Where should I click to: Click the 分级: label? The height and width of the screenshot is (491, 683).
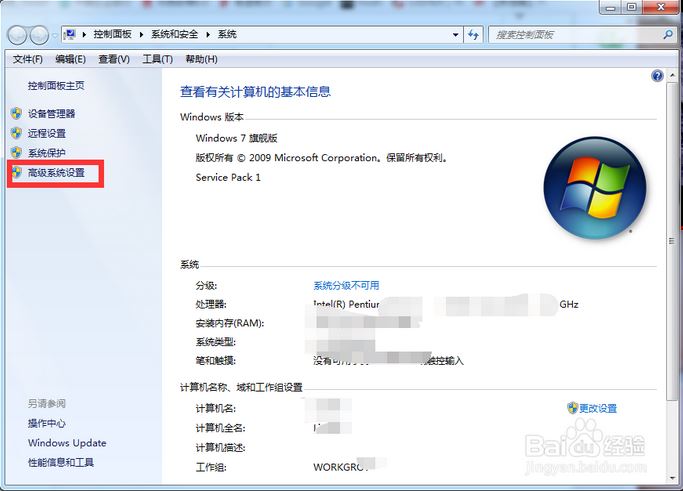point(206,285)
